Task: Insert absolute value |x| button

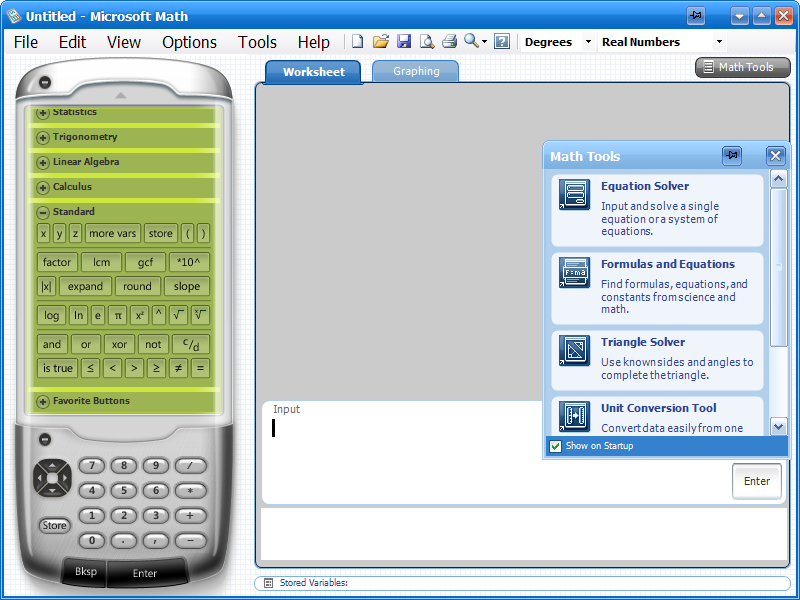Action: click(x=46, y=286)
